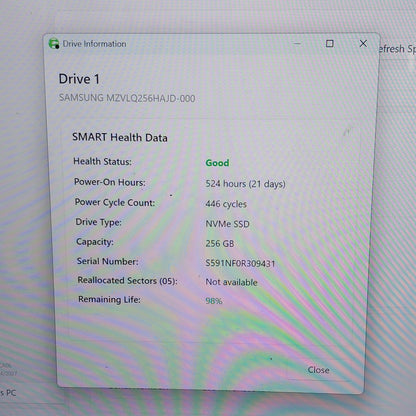This screenshot has width=416, height=416.
Task: Click the Drive 1 heading
Action: click(x=79, y=79)
